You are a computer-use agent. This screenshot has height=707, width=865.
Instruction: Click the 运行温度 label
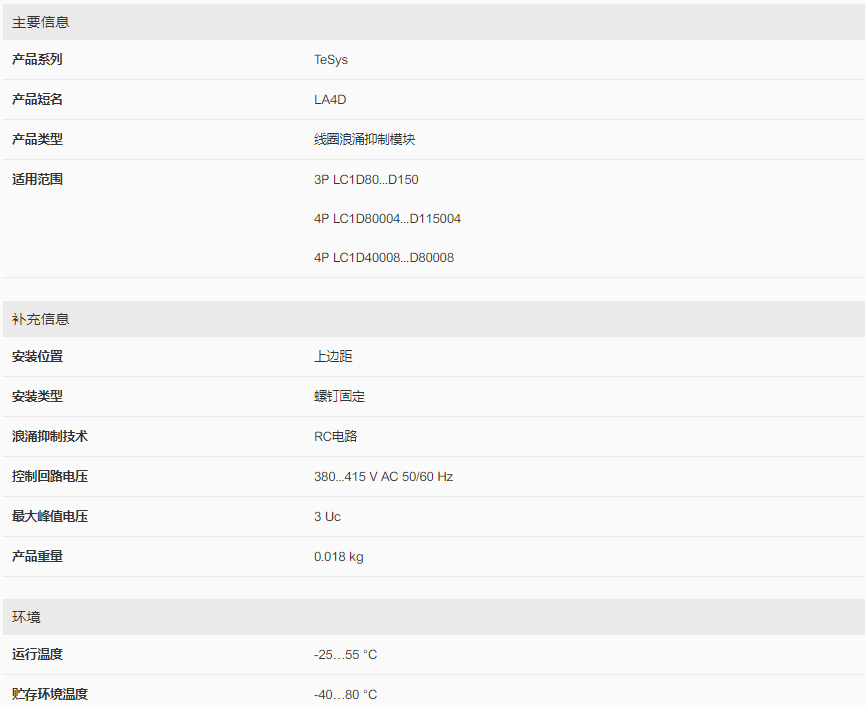pos(37,655)
